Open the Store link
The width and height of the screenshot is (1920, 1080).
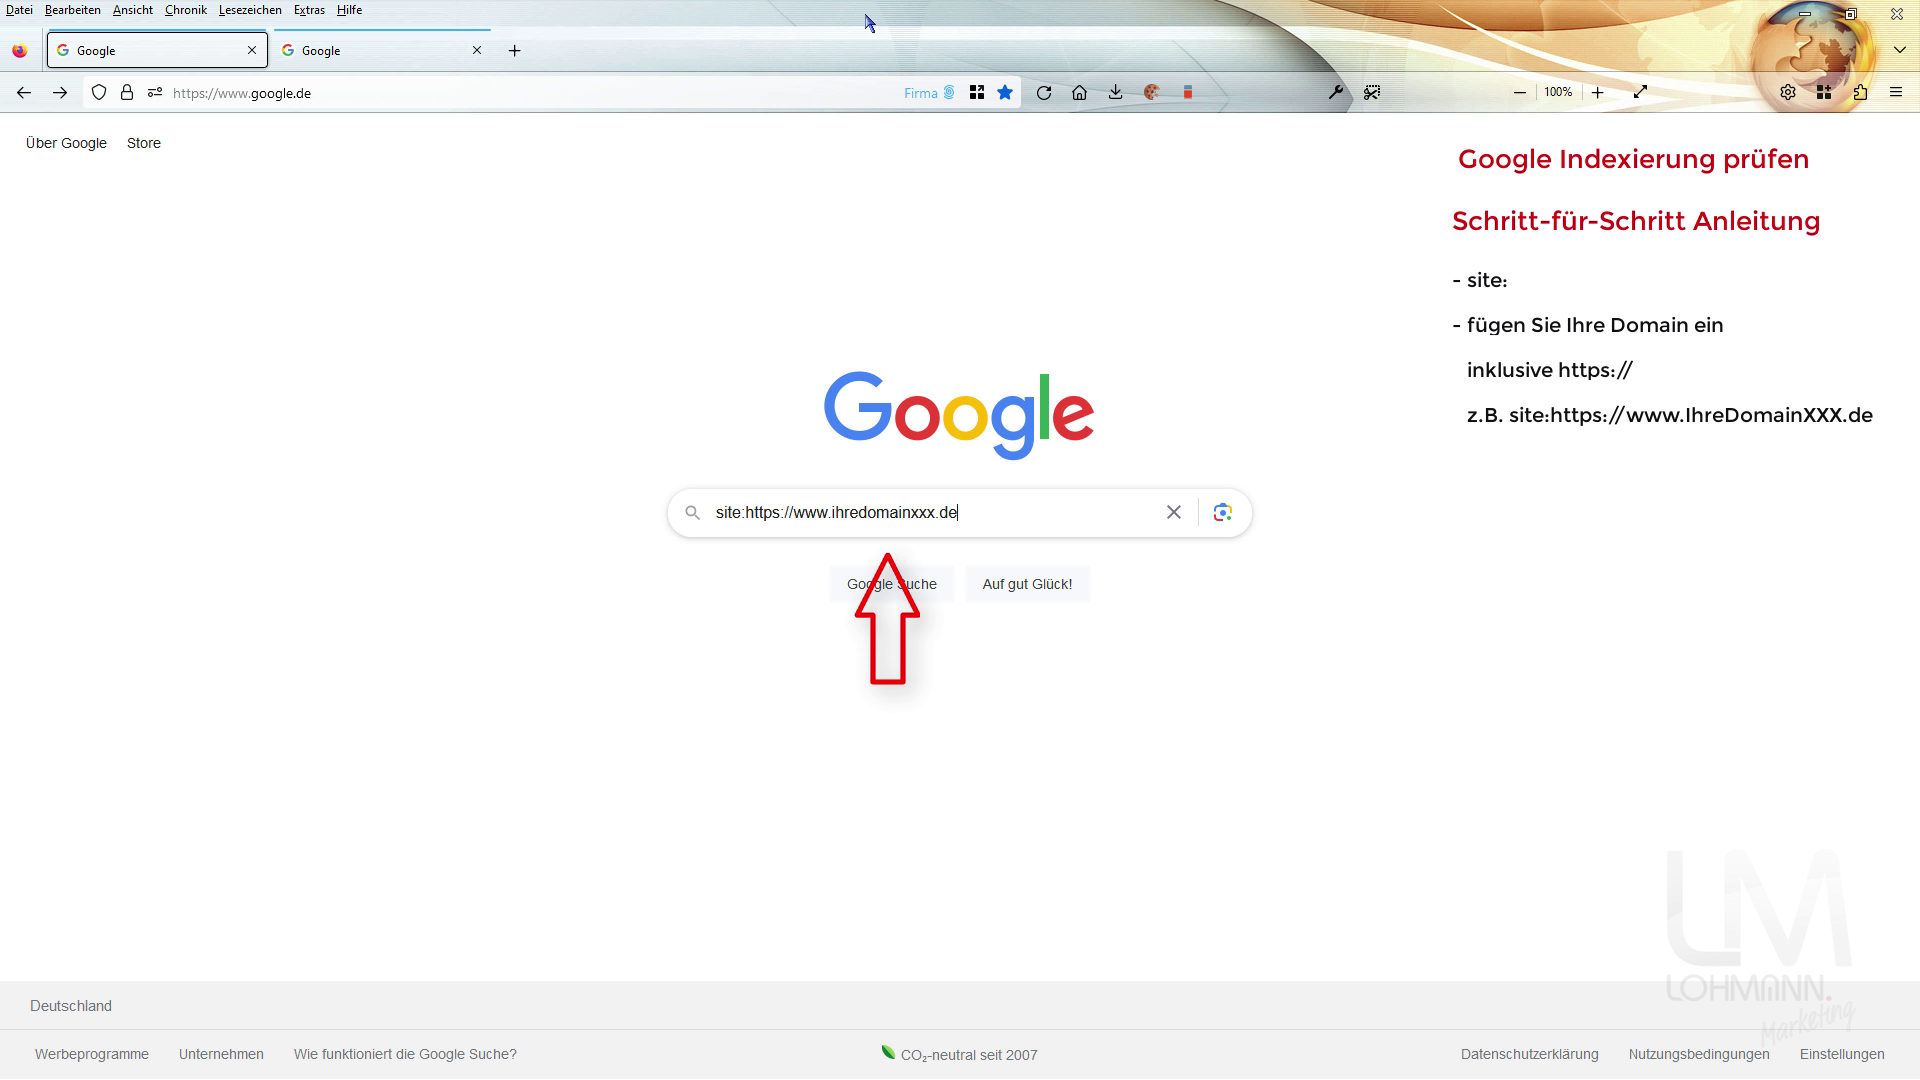pos(144,143)
